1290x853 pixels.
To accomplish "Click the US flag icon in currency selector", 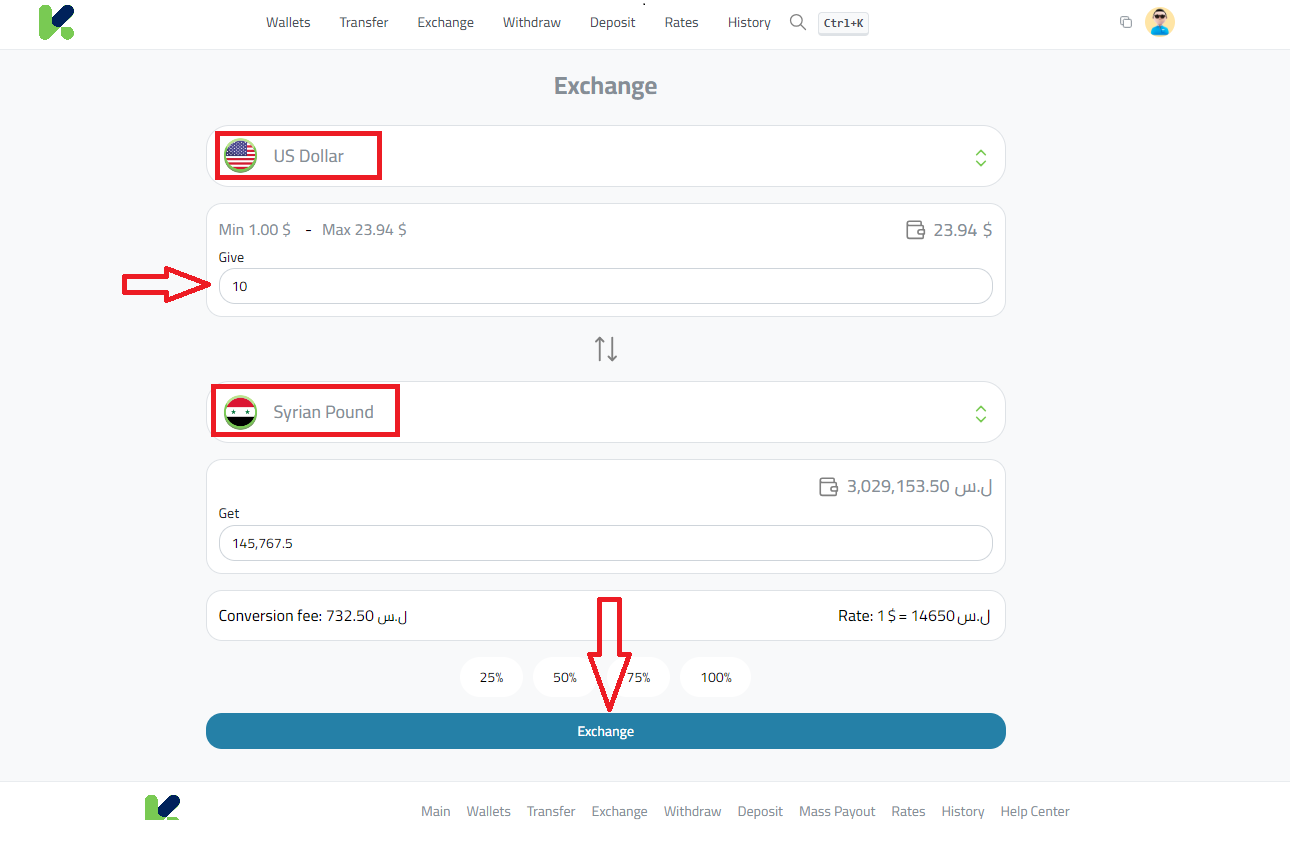I will (240, 155).
